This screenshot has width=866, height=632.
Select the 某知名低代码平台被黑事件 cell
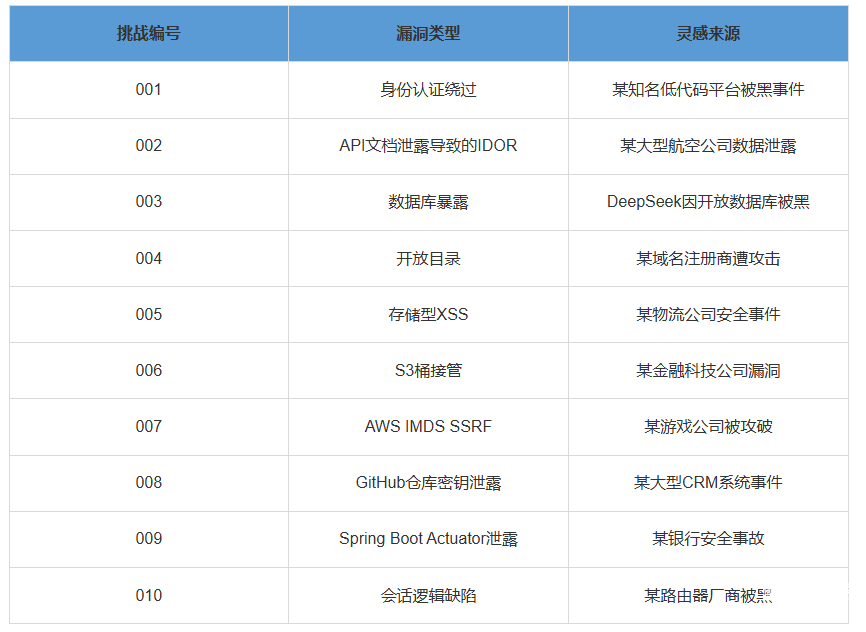click(x=708, y=90)
